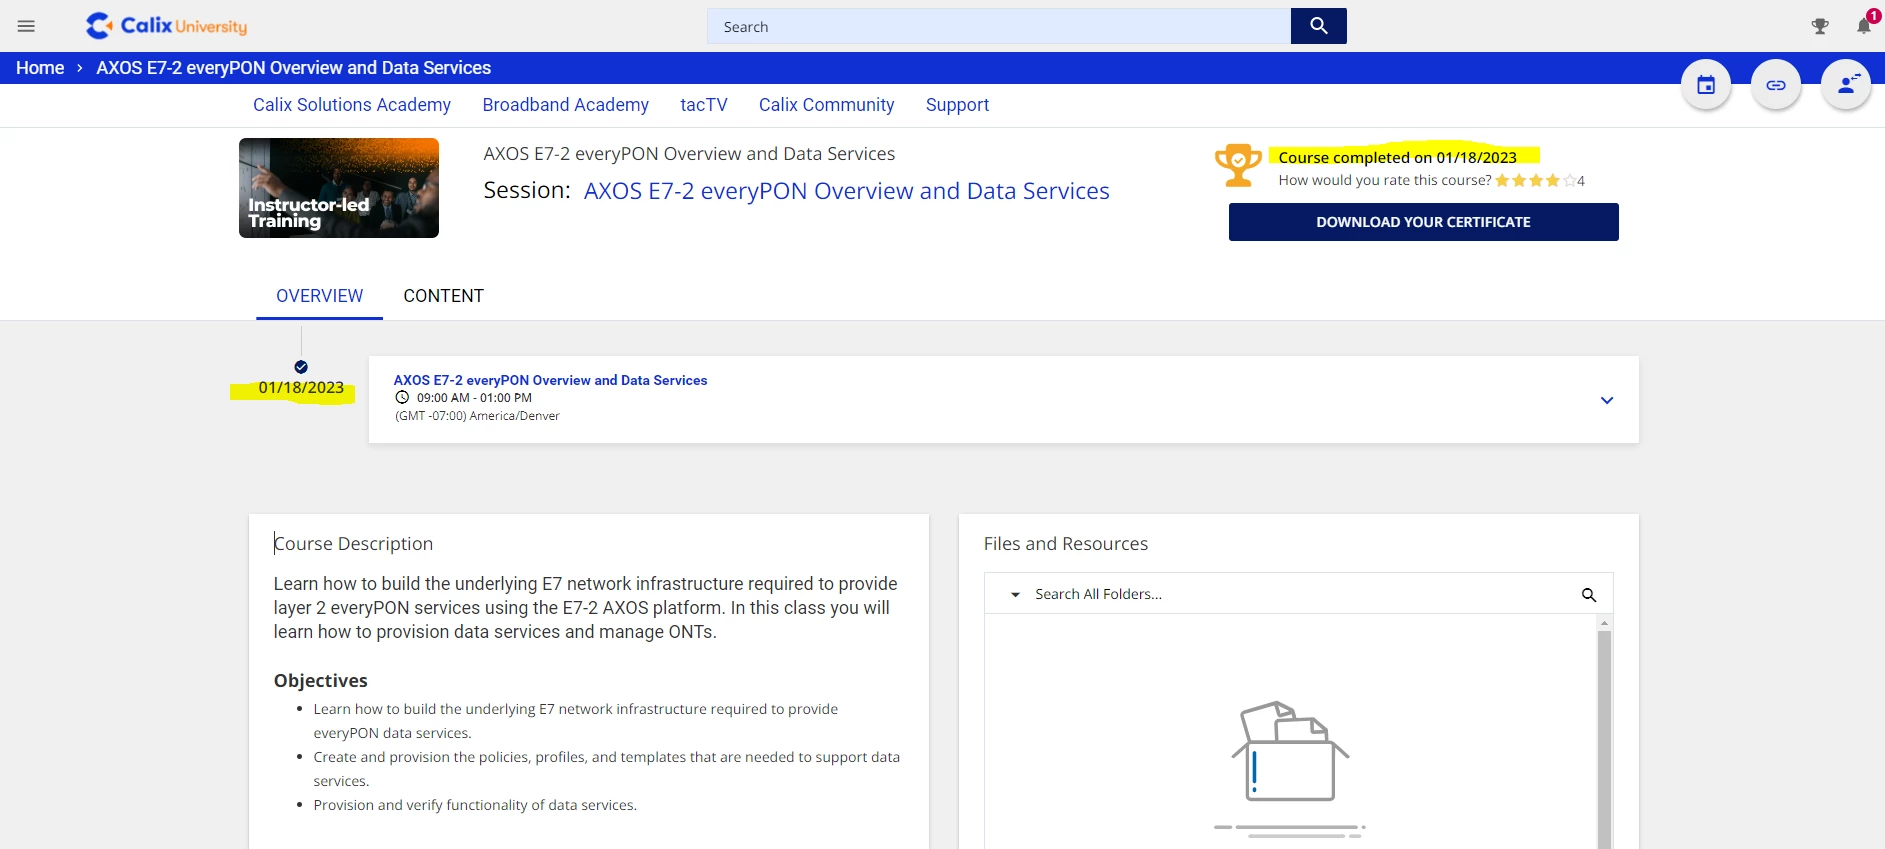Open Broadband Academy menu item
The image size is (1885, 849).
point(565,105)
